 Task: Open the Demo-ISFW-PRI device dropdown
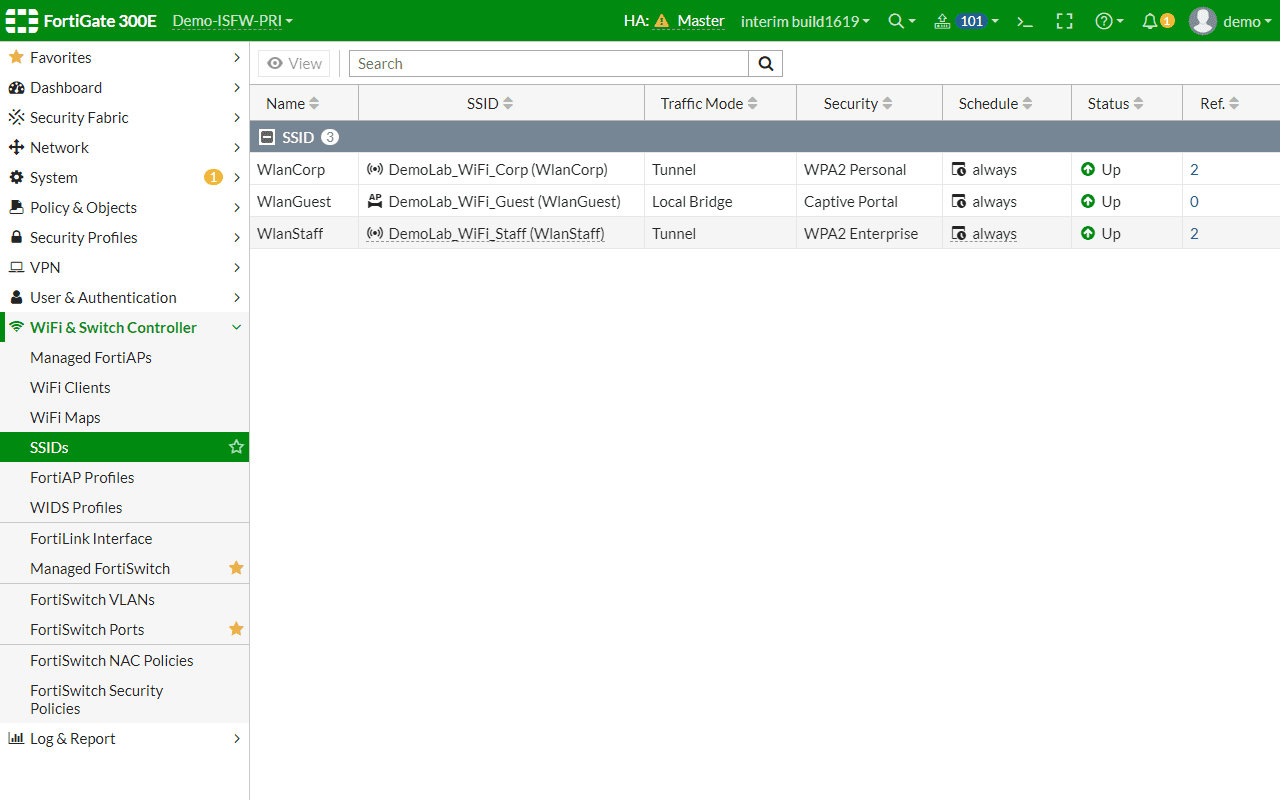pyautogui.click(x=232, y=21)
